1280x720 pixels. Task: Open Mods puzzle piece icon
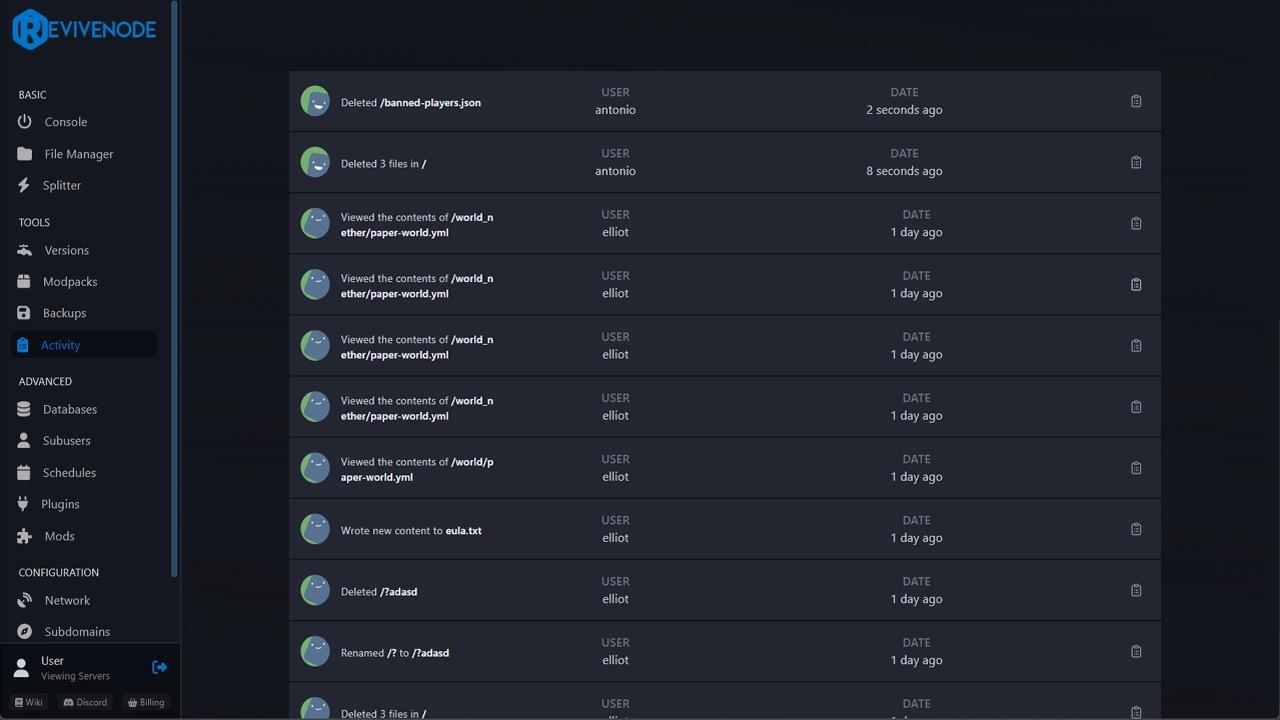tap(24, 536)
